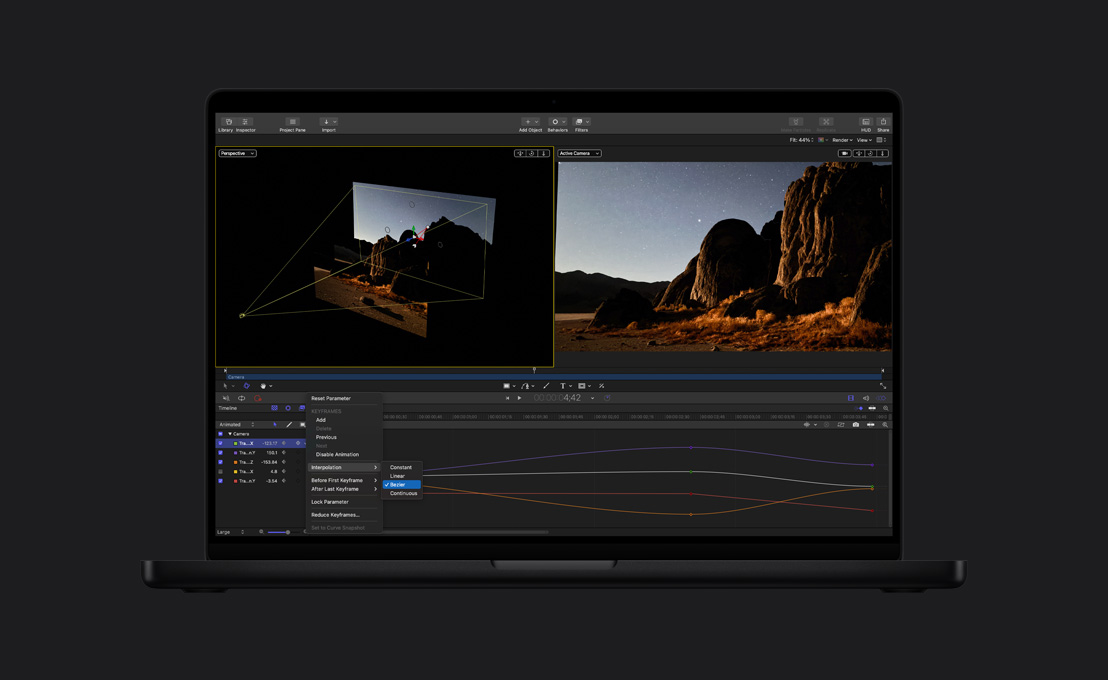Click the timeline zoom slider next to Large
1108x680 pixels.
279,531
